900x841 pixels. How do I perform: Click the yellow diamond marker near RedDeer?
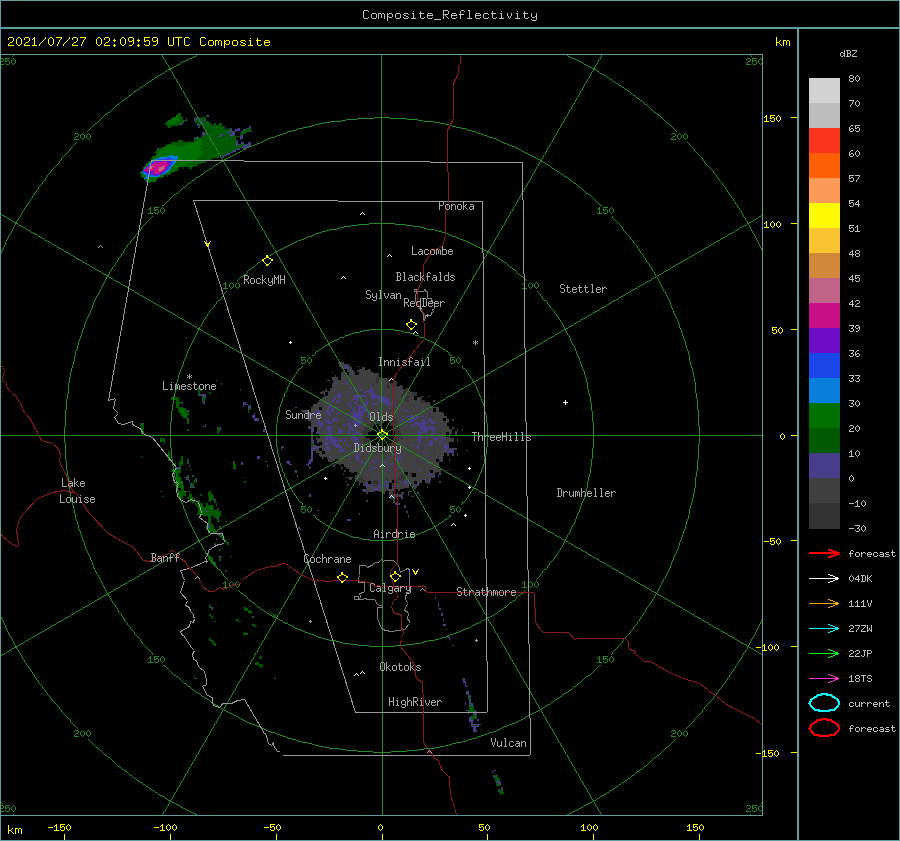[411, 325]
